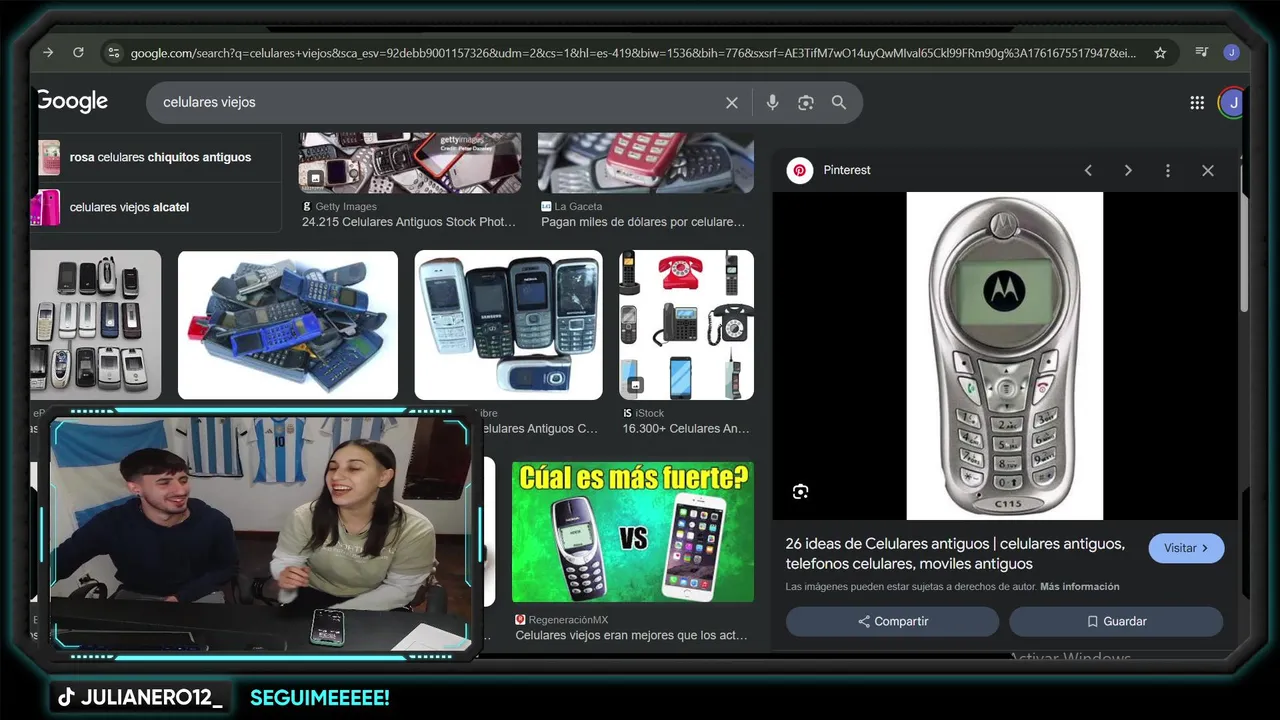
Task: Click the 'La Gaceta' source label
Action: 578,207
